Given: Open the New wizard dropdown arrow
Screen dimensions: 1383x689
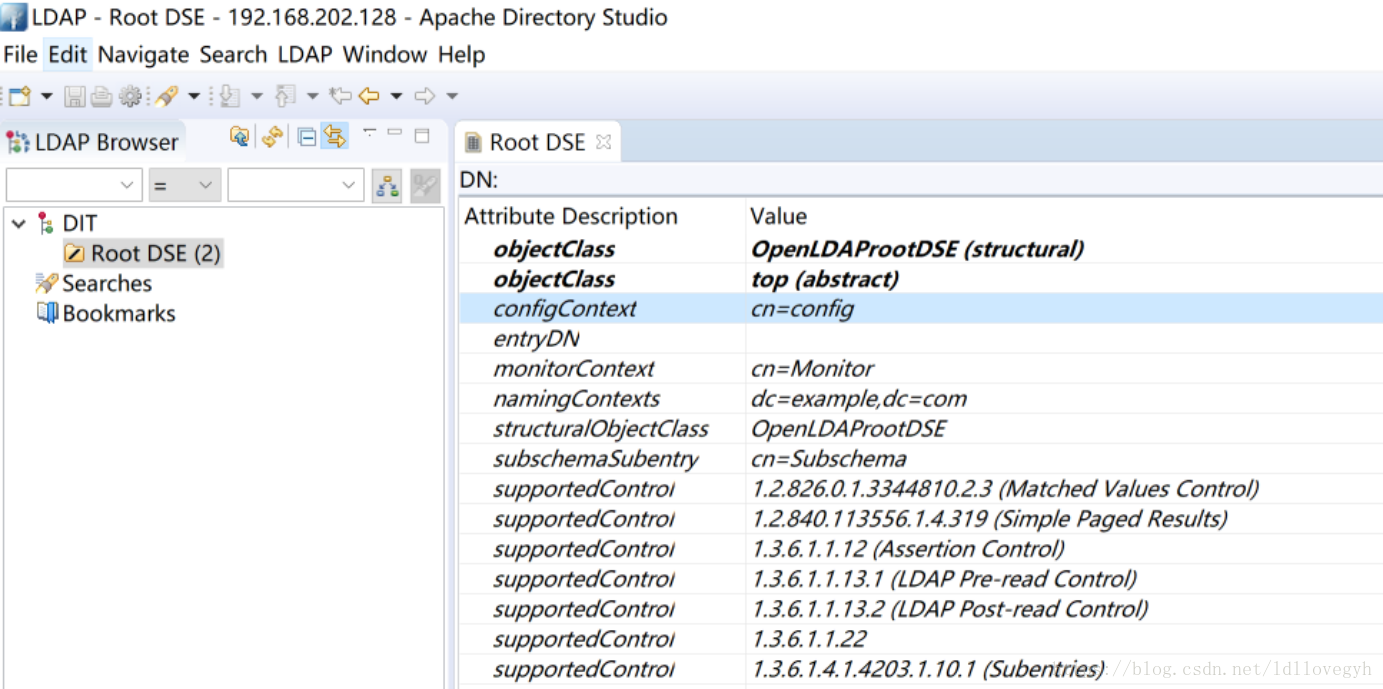Looking at the screenshot, I should click(x=47, y=96).
